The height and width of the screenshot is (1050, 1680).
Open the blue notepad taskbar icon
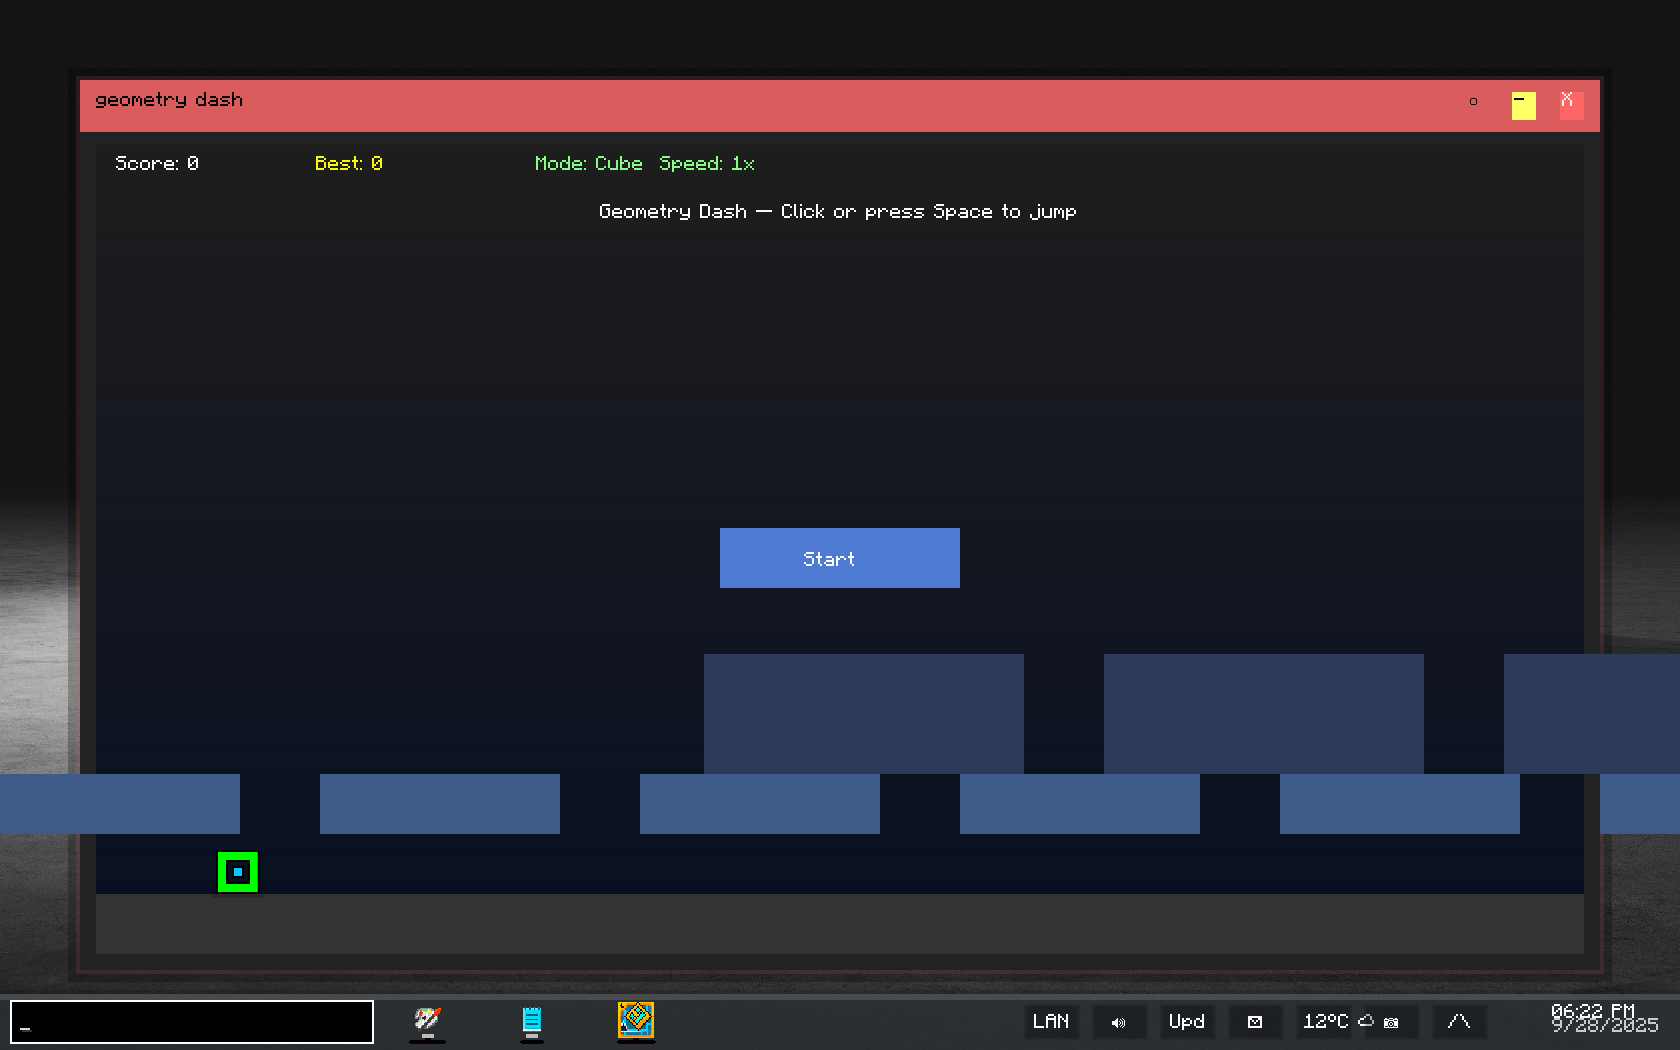532,1021
